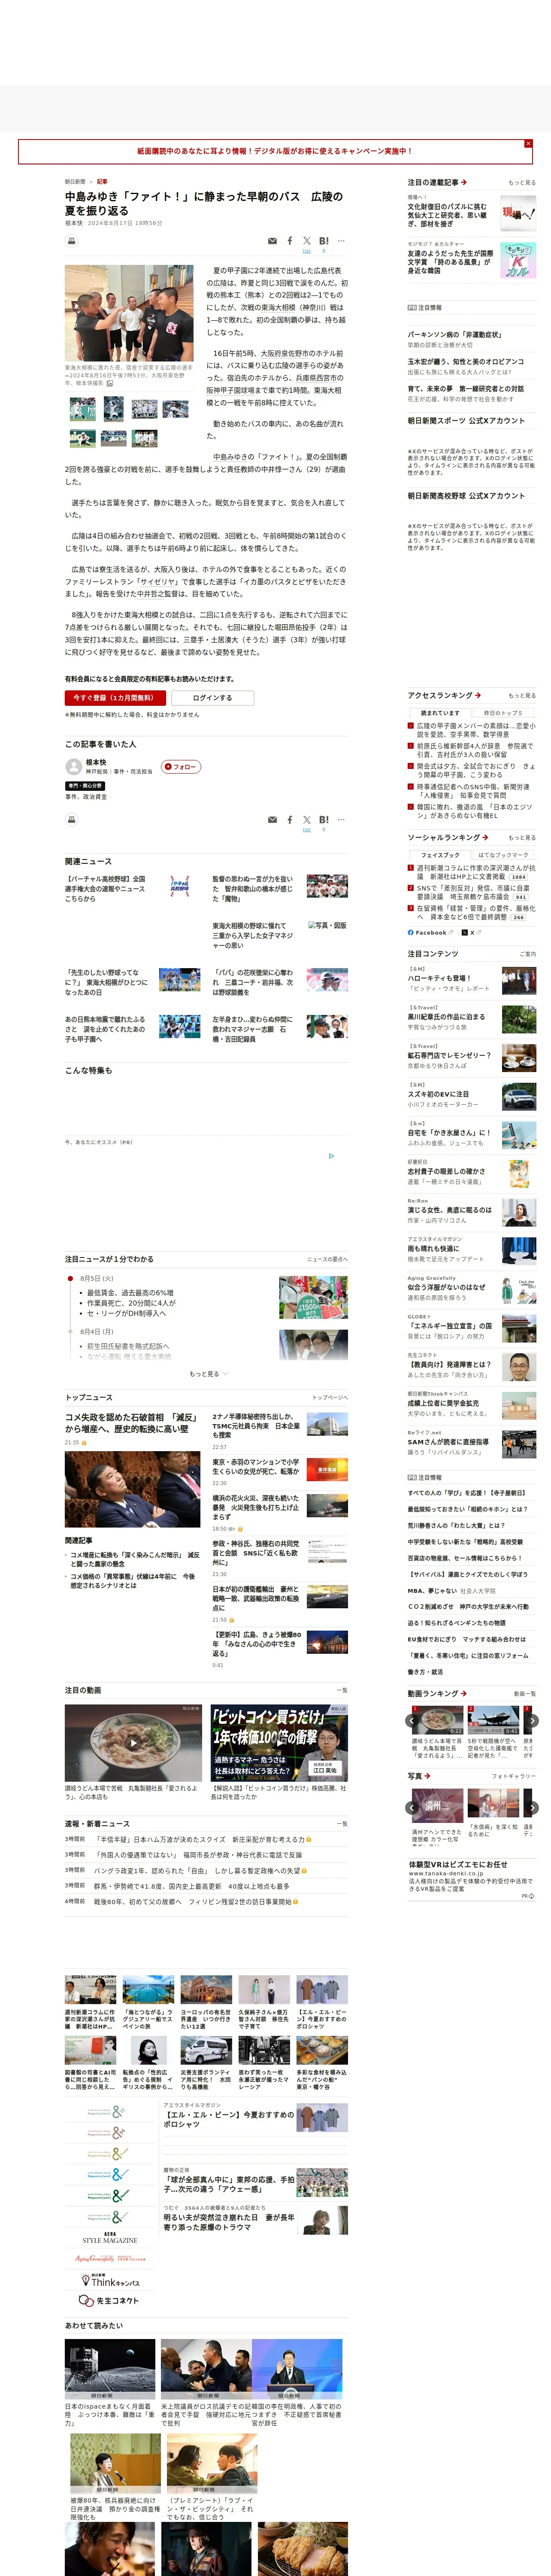The height and width of the screenshot is (2576, 551).
Task: Click previous arrow in 写真 carousel
Action: (412, 1807)
